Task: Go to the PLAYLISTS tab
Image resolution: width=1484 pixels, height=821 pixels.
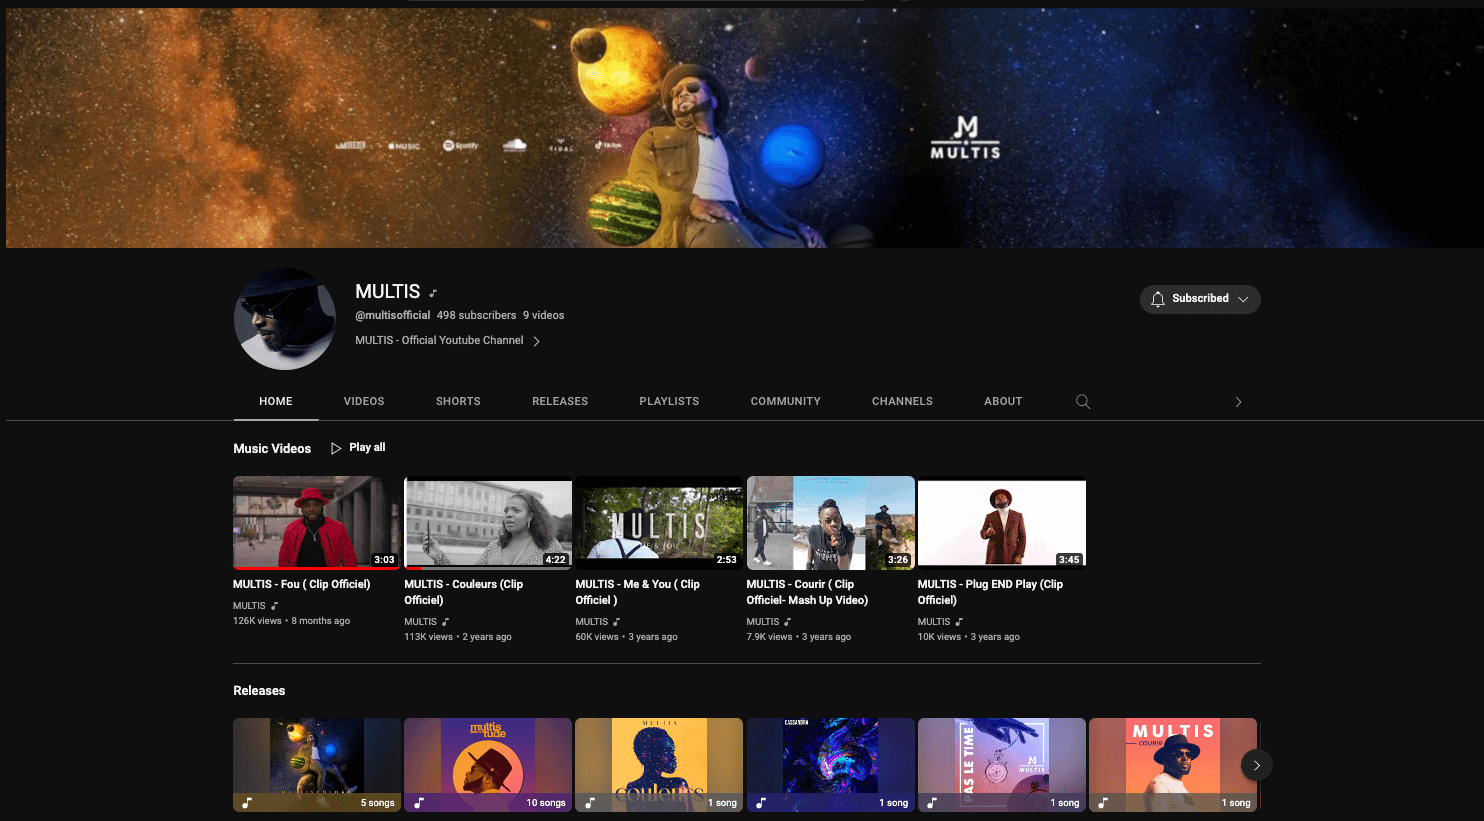Action: coord(669,401)
